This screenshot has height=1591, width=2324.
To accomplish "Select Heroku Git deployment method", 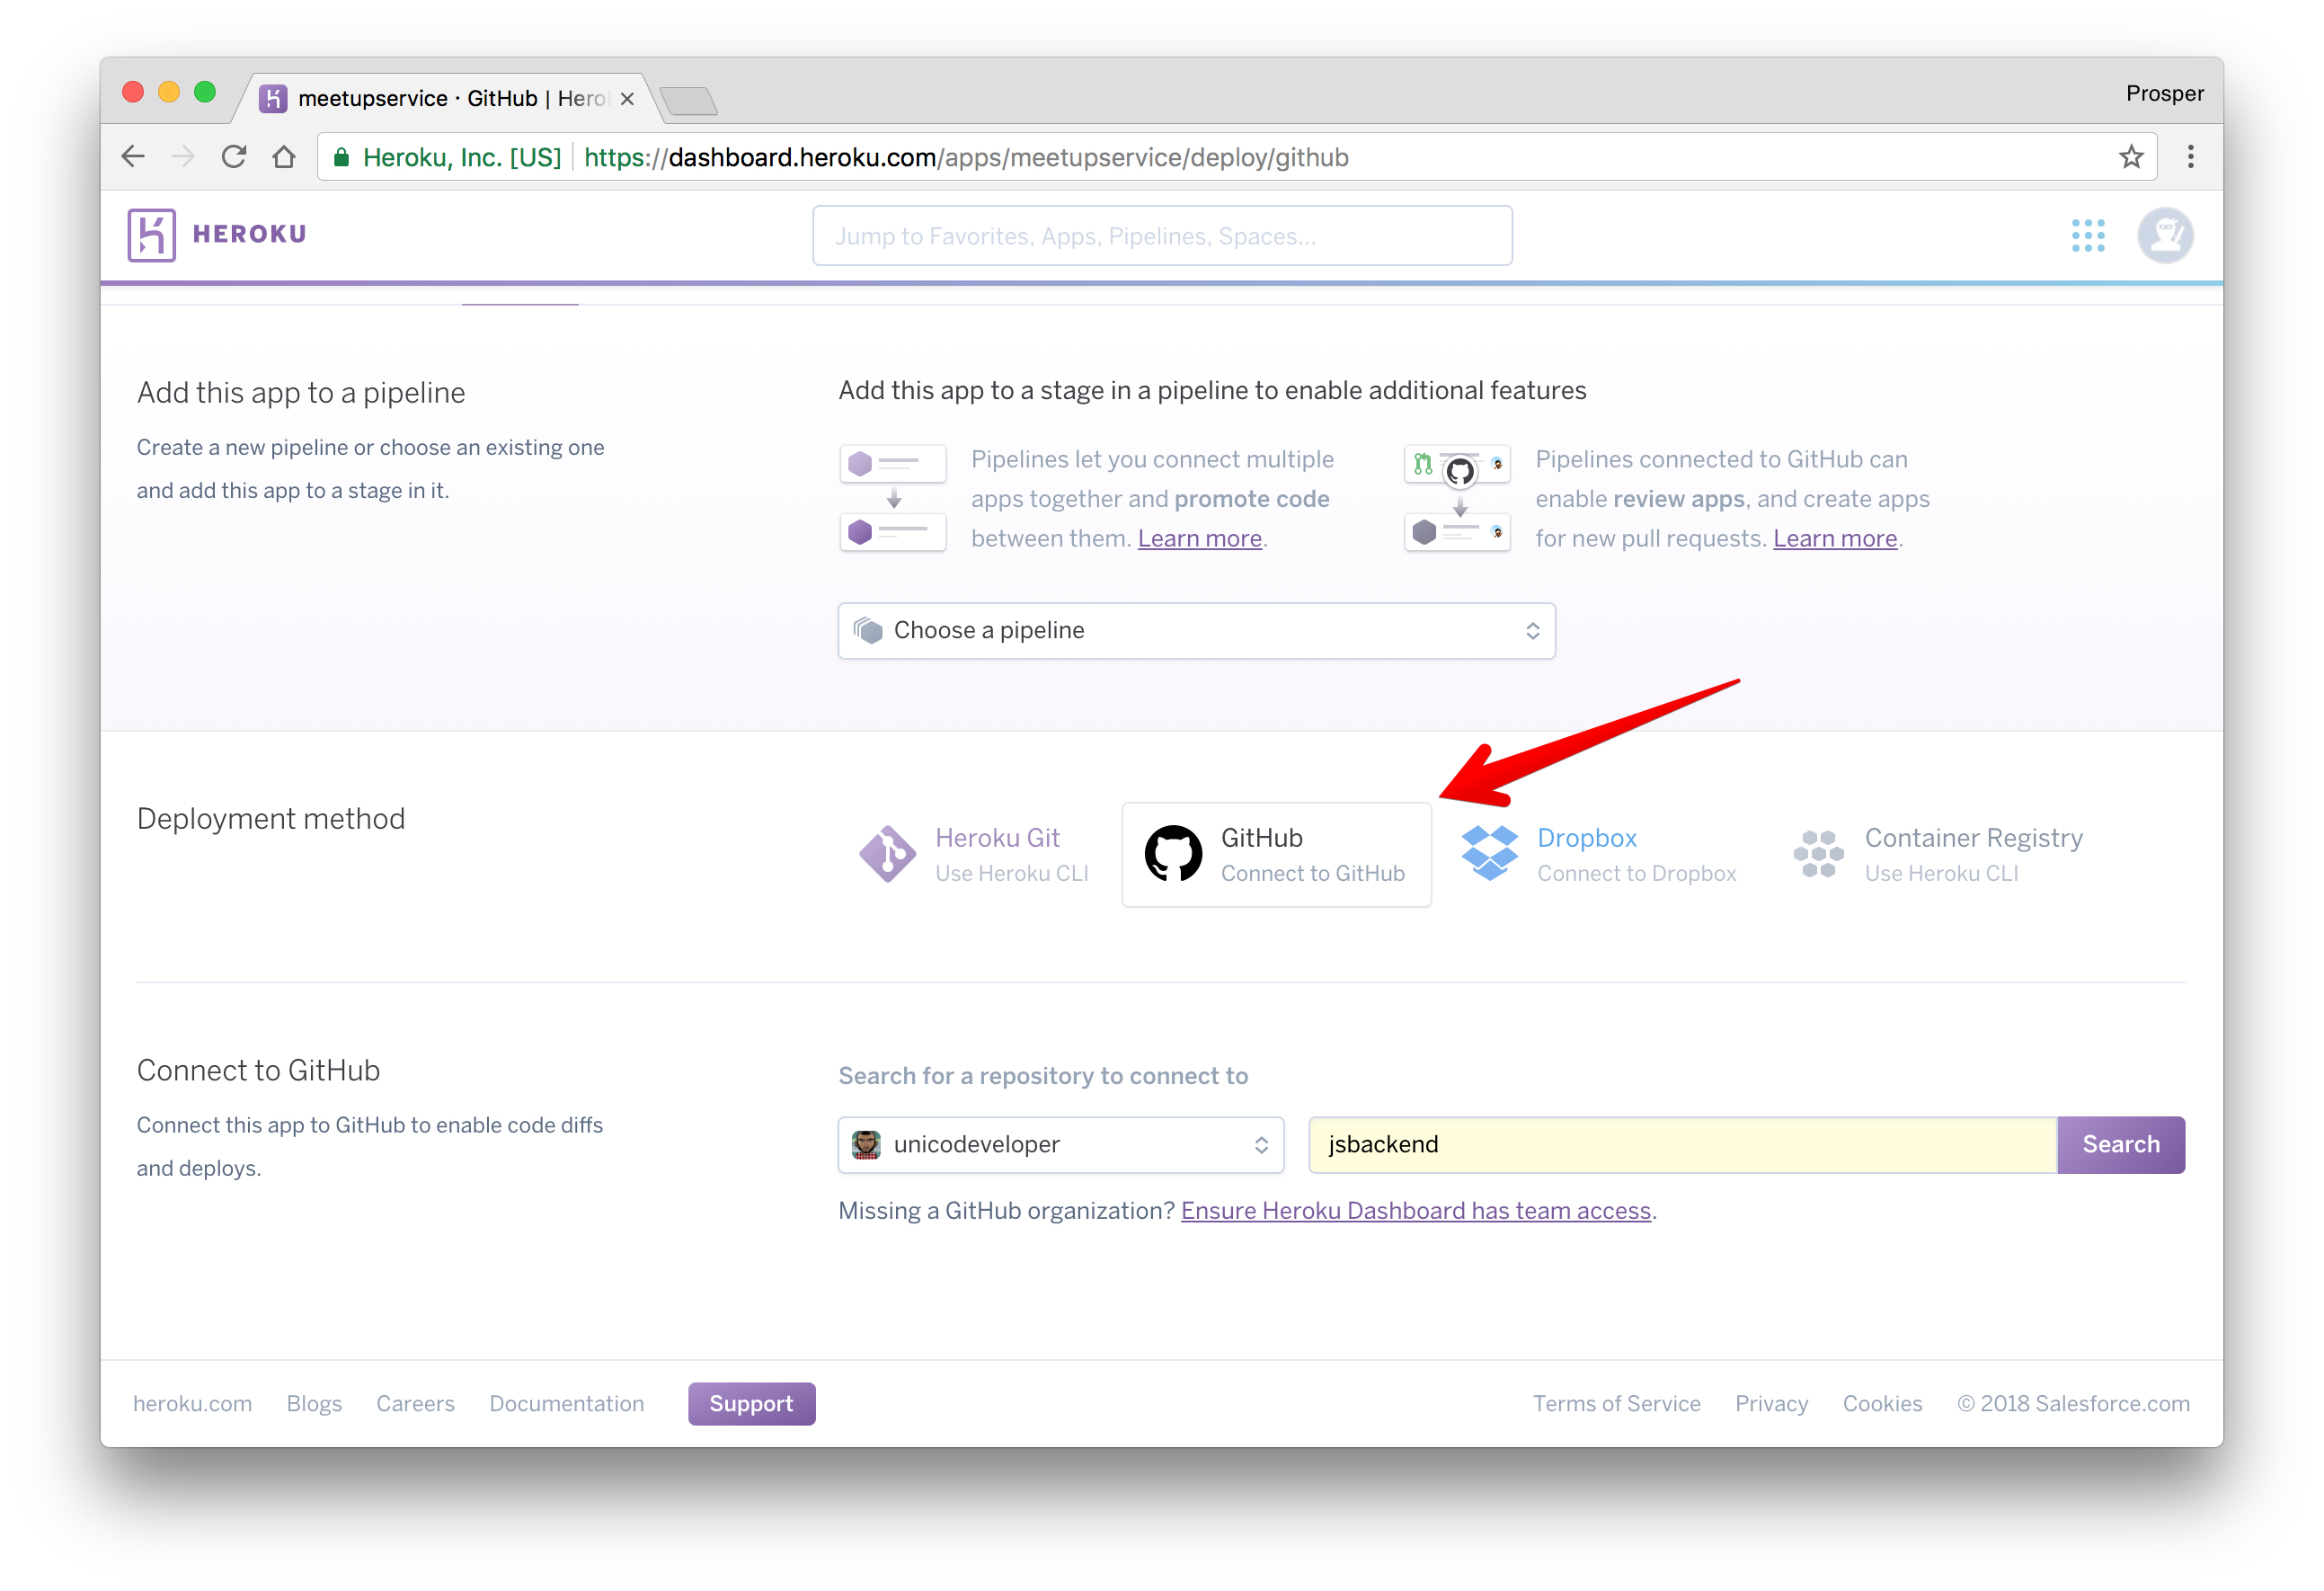I will [x=974, y=854].
